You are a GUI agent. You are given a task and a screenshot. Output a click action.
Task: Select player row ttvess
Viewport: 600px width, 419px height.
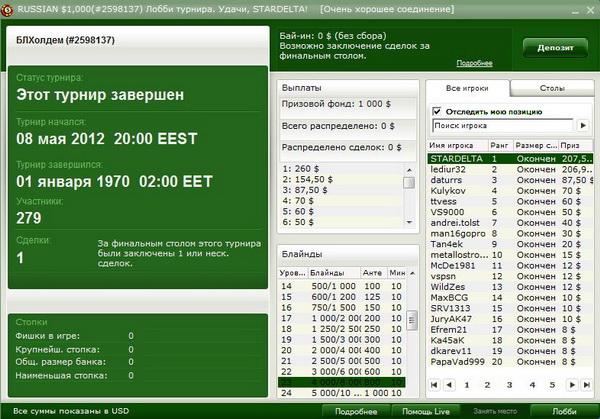point(510,201)
